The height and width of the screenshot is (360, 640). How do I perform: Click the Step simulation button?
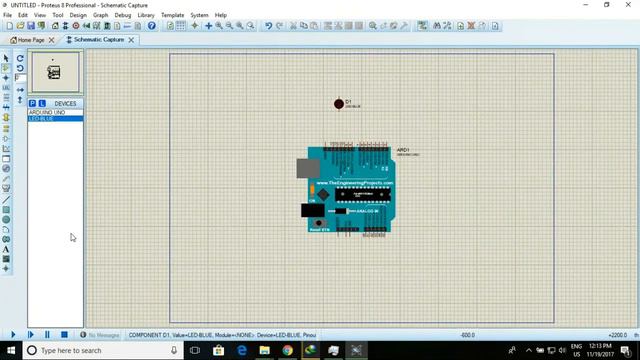click(x=30, y=335)
